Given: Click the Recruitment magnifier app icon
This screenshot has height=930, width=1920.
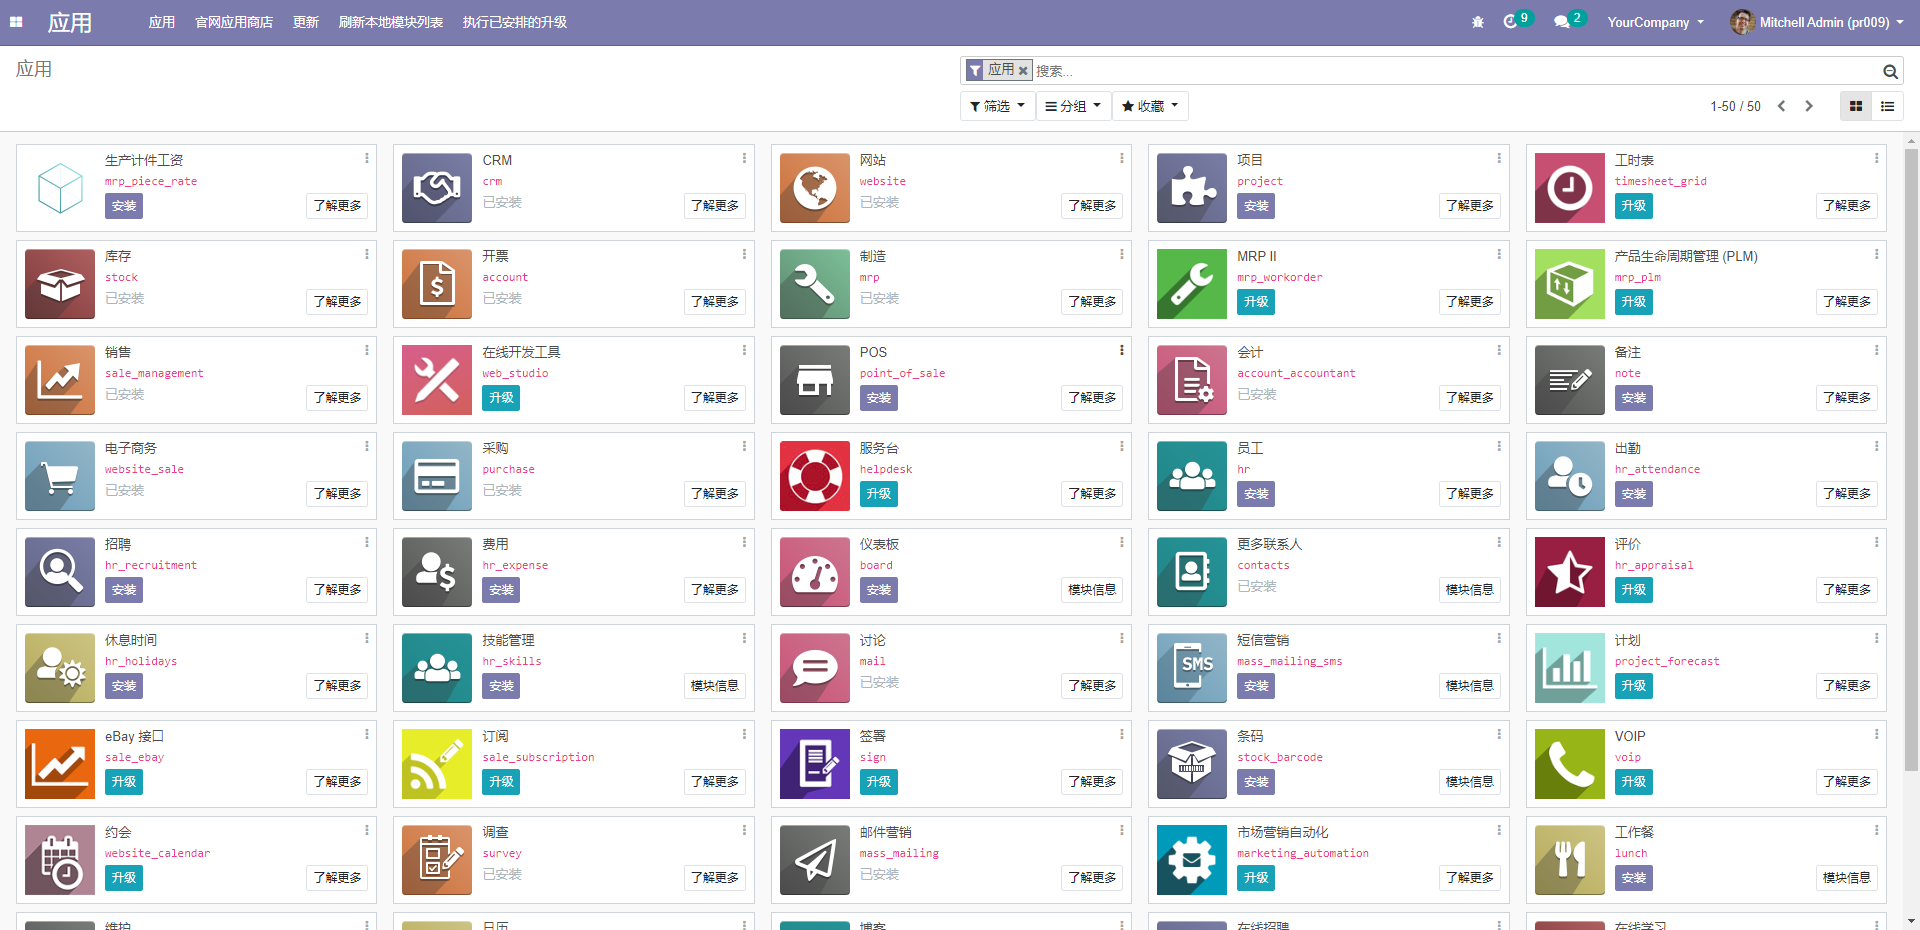Looking at the screenshot, I should [60, 572].
